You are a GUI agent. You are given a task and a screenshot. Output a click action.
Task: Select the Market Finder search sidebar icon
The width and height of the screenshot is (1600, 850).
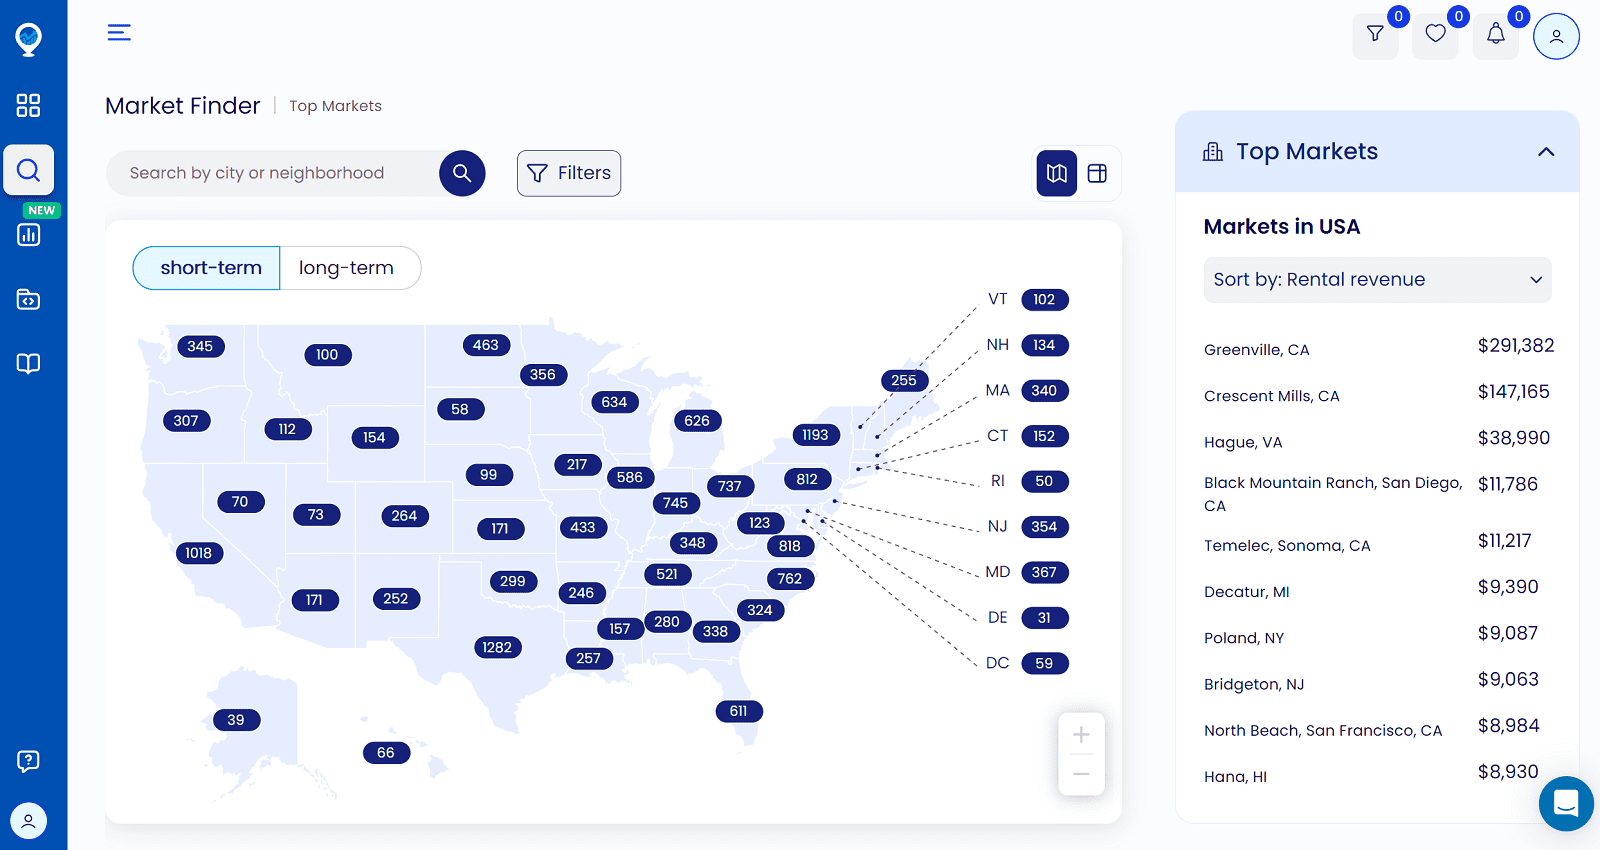[28, 170]
